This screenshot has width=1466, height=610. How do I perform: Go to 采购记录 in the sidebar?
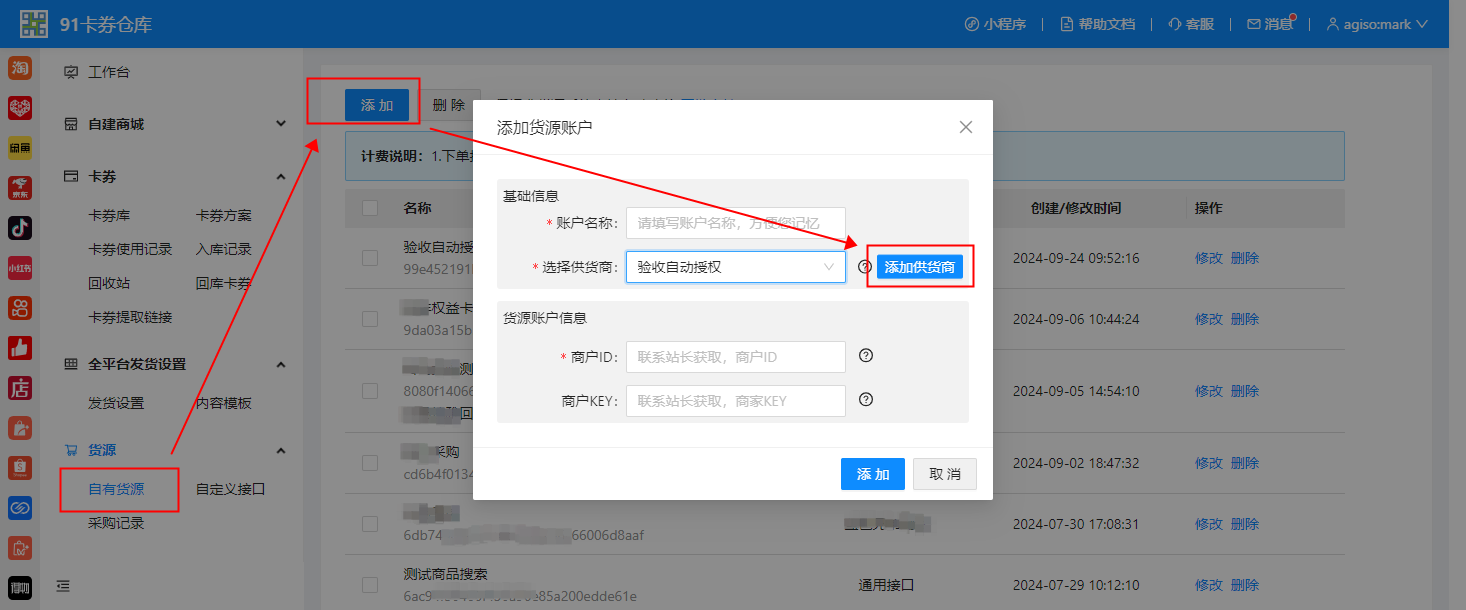pyautogui.click(x=116, y=523)
